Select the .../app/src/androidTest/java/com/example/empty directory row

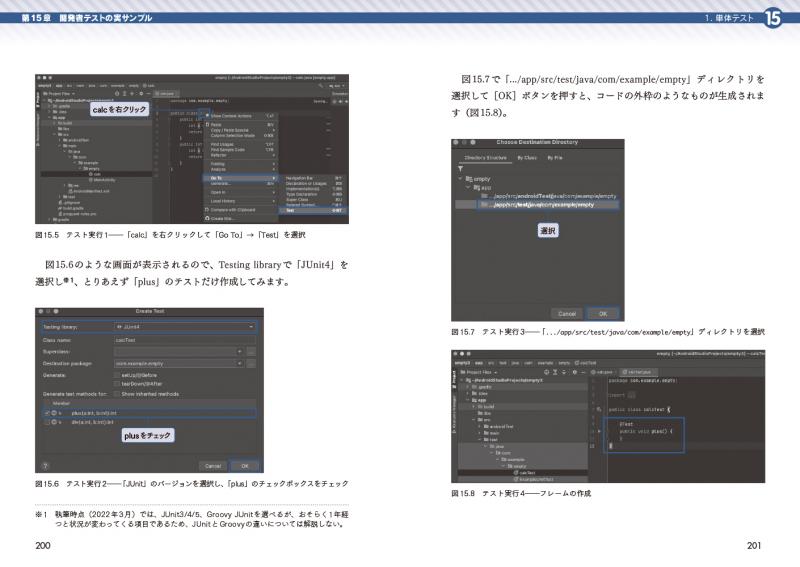coord(549,196)
